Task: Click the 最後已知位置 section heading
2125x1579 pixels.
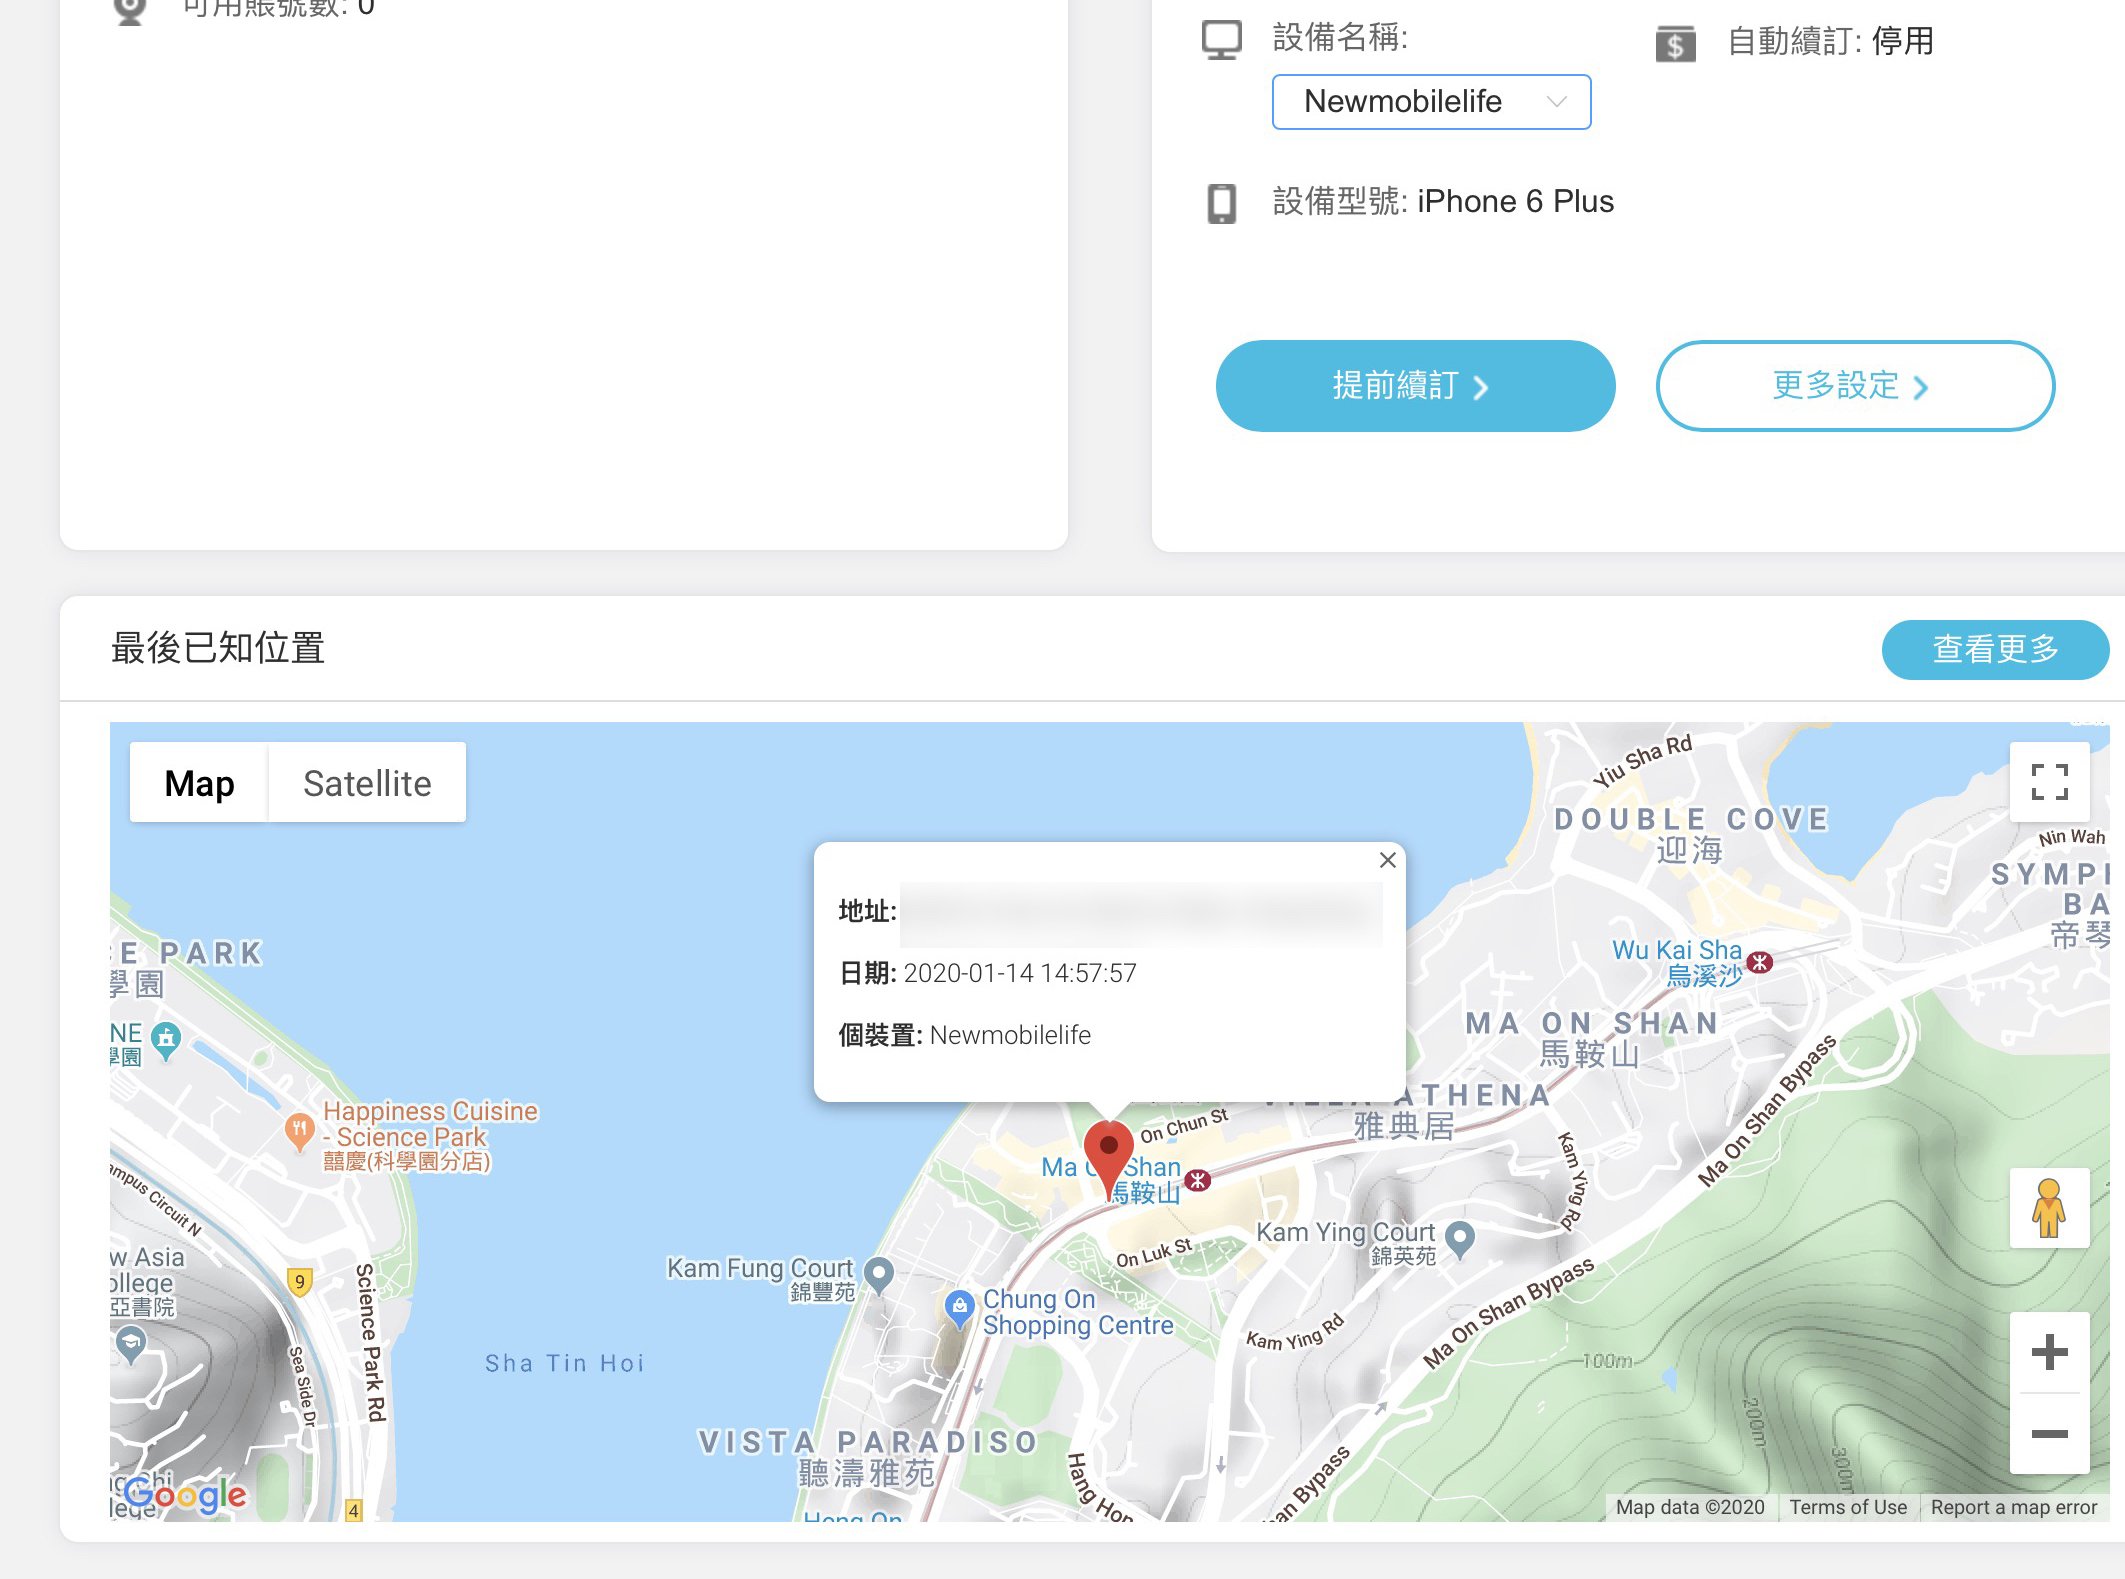Action: [218, 648]
